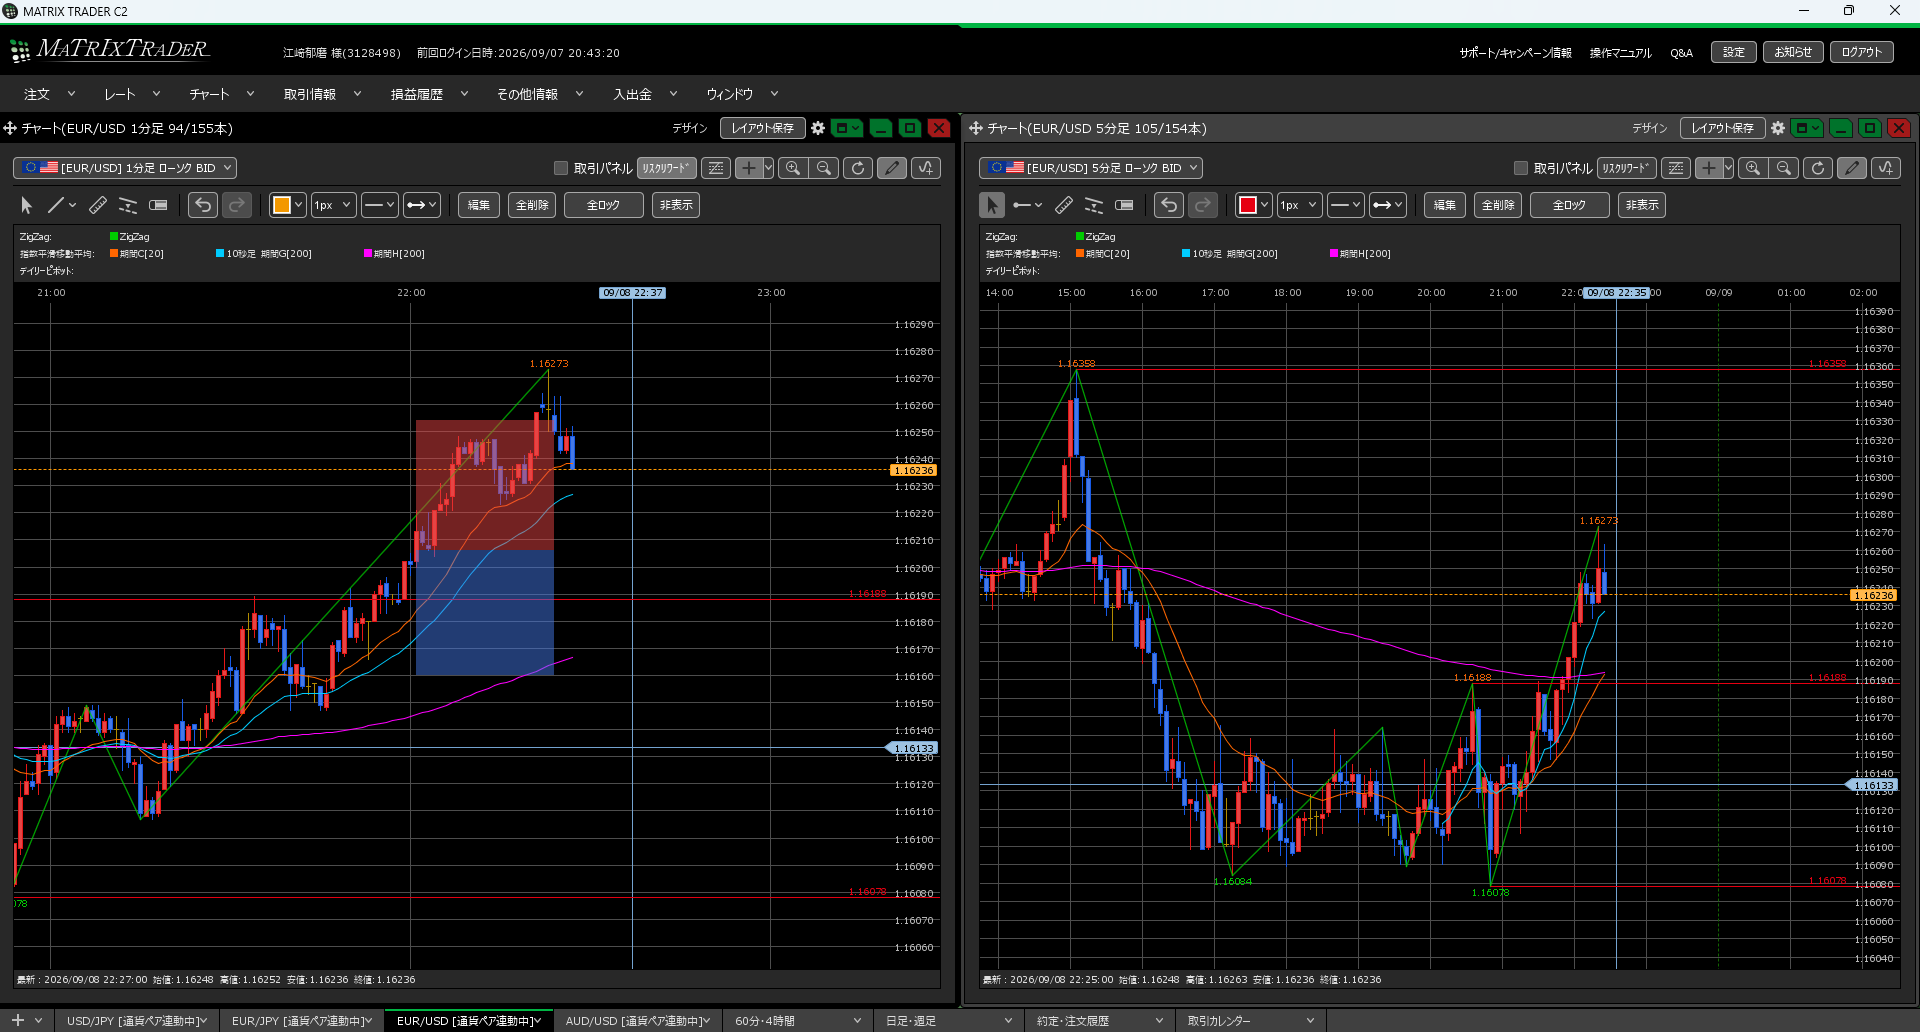Select the cursor tool in the 5分足 chart
This screenshot has height=1032, width=1920.
point(992,205)
